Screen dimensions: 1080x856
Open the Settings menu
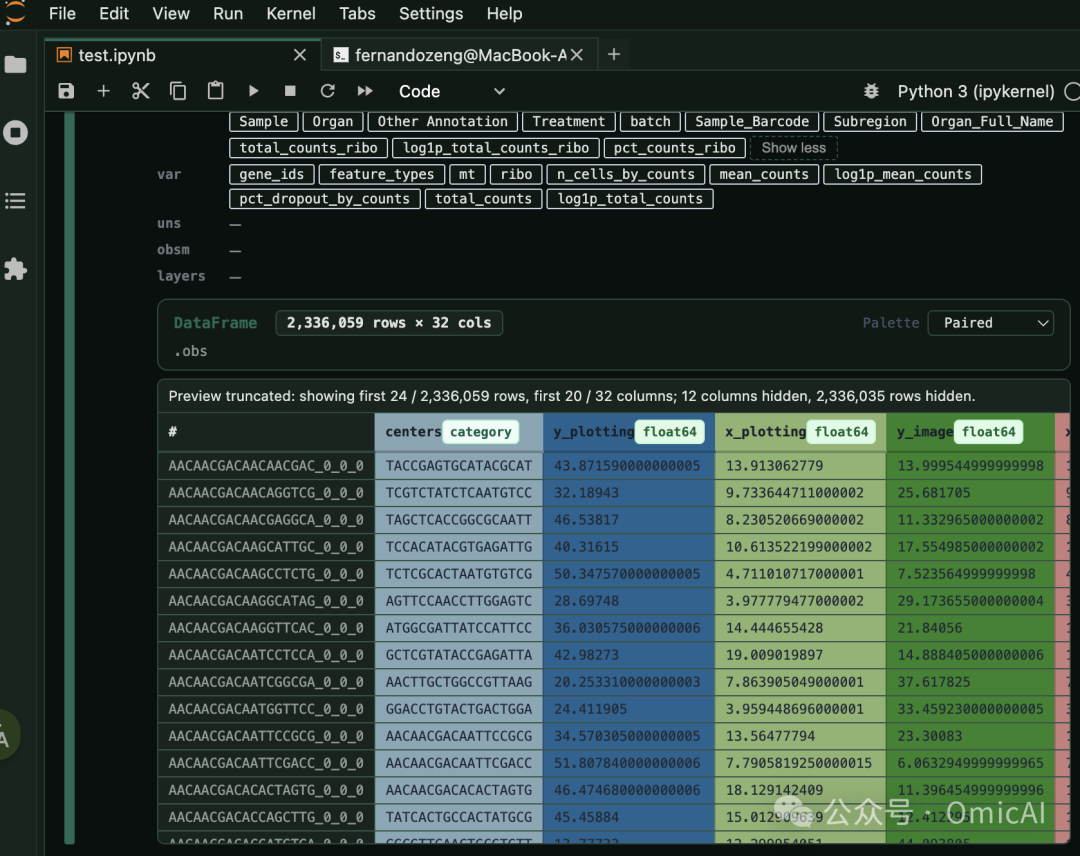(431, 14)
